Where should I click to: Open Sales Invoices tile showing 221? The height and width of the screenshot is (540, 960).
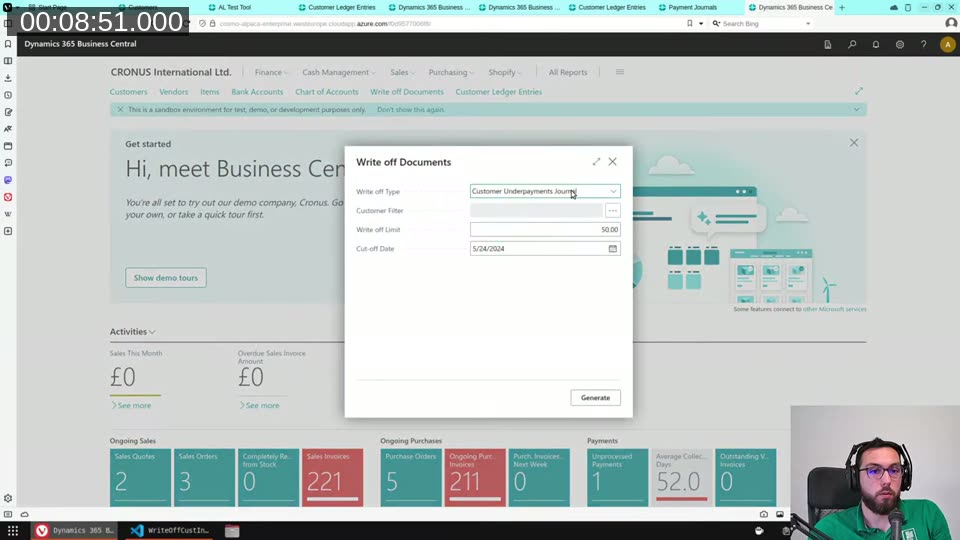pos(332,478)
